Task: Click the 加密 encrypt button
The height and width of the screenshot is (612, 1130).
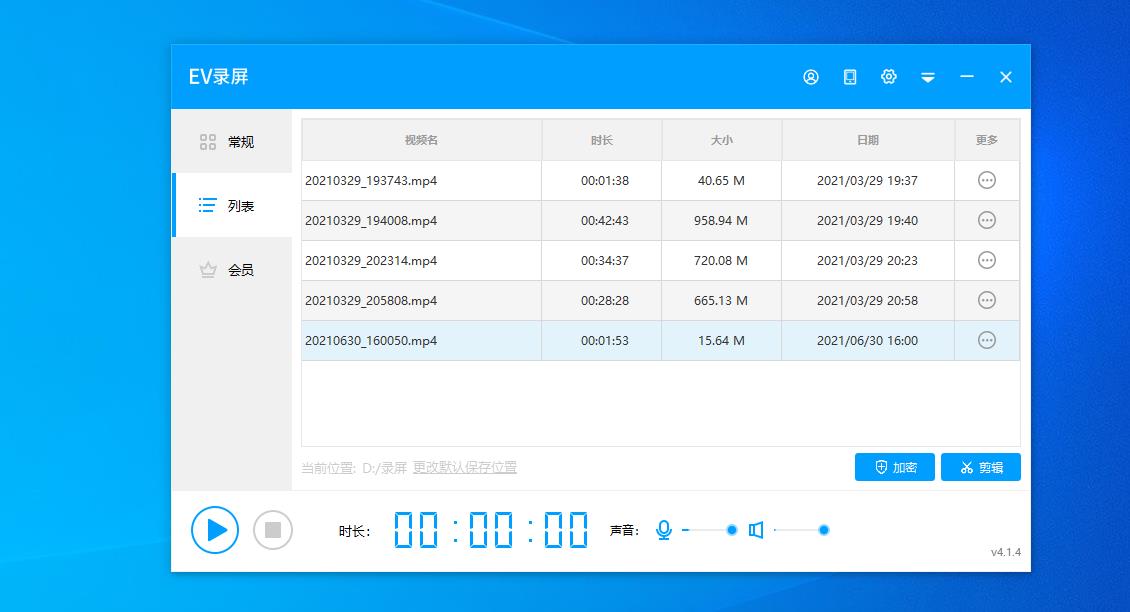Action: click(895, 467)
